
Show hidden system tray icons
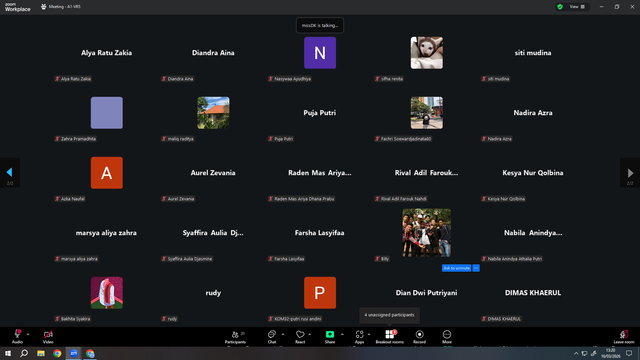(x=576, y=353)
